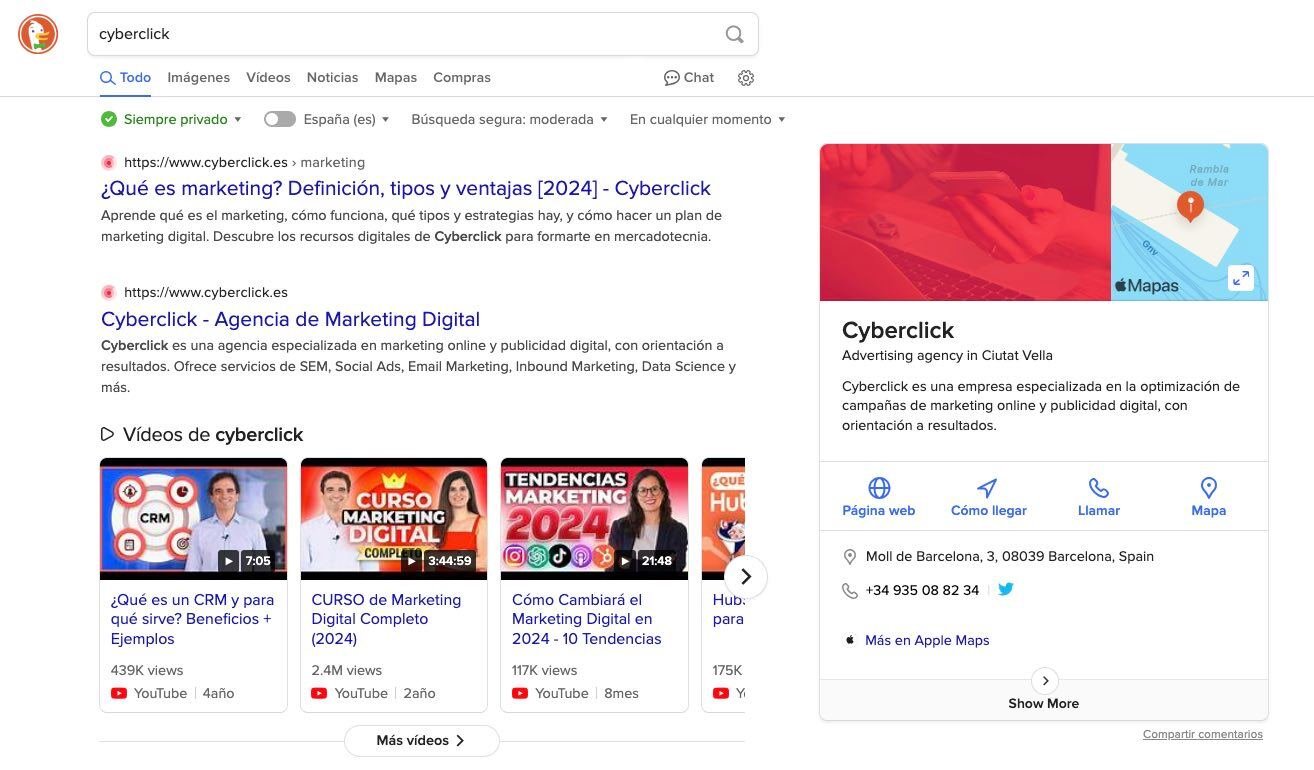1314x770 pixels.
Task: Click the favicon of second cyberclick.es result
Action: click(x=108, y=292)
